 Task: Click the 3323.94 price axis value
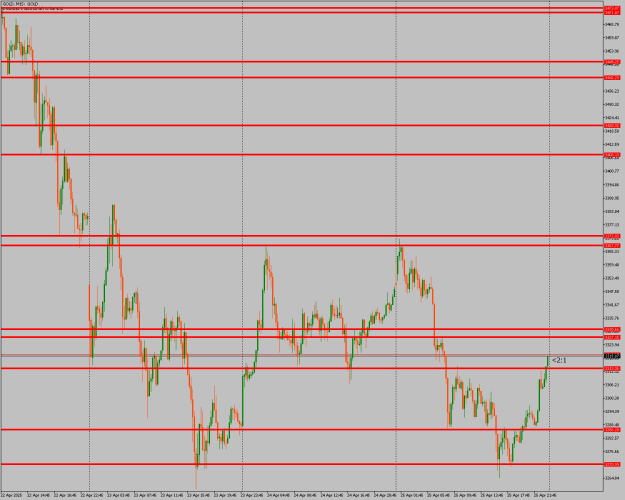click(612, 344)
